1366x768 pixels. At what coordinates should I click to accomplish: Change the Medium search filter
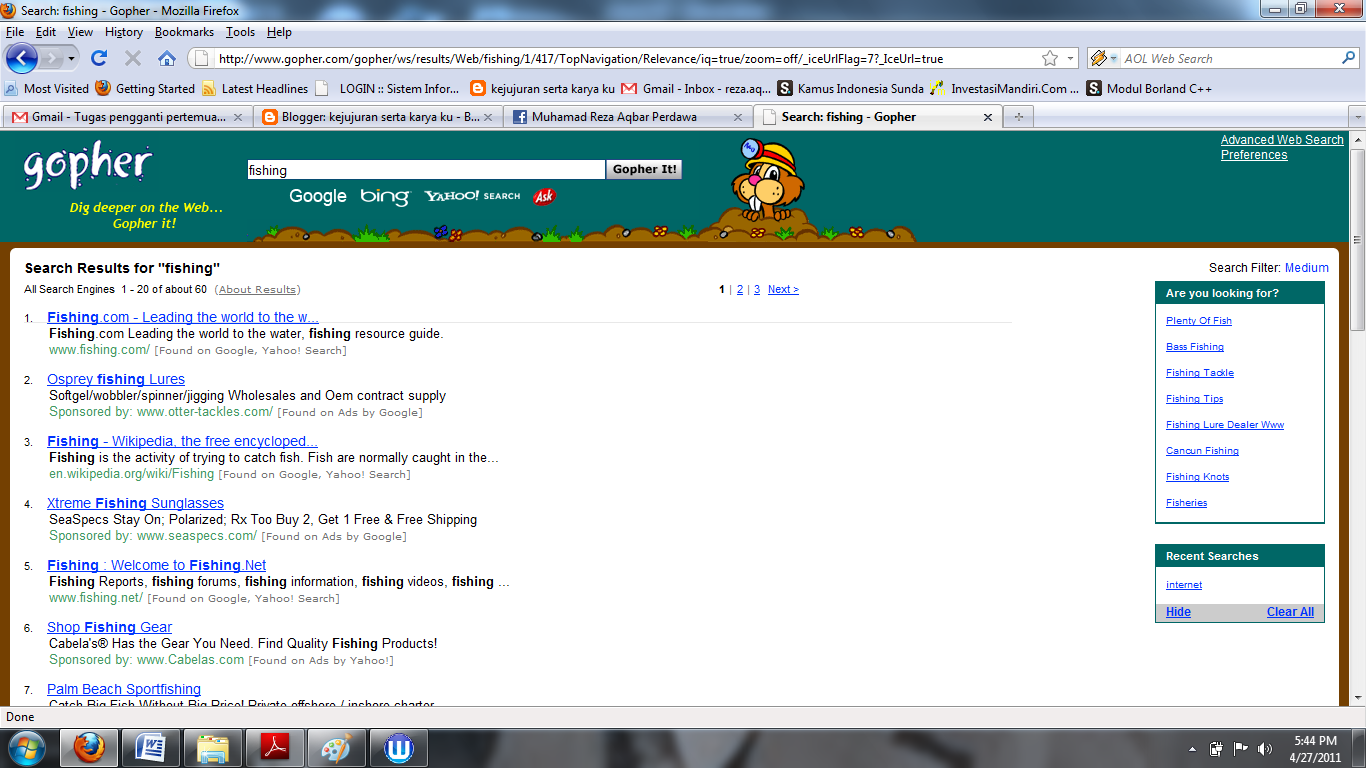(x=1307, y=268)
